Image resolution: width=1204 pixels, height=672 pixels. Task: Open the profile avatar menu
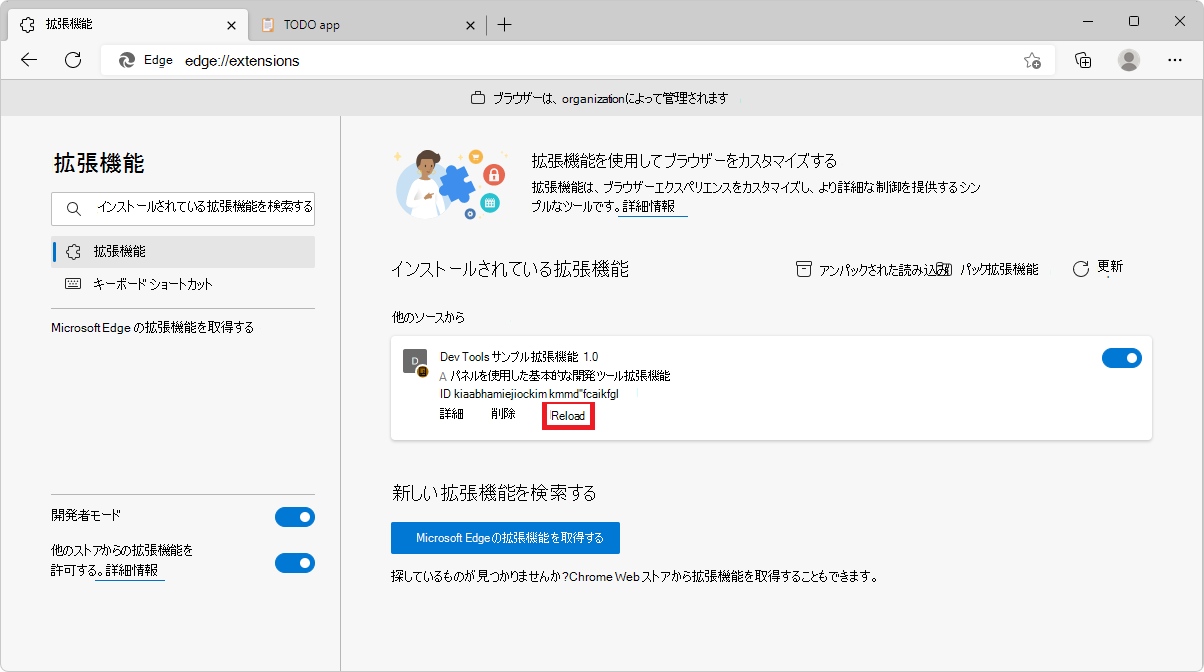1128,60
